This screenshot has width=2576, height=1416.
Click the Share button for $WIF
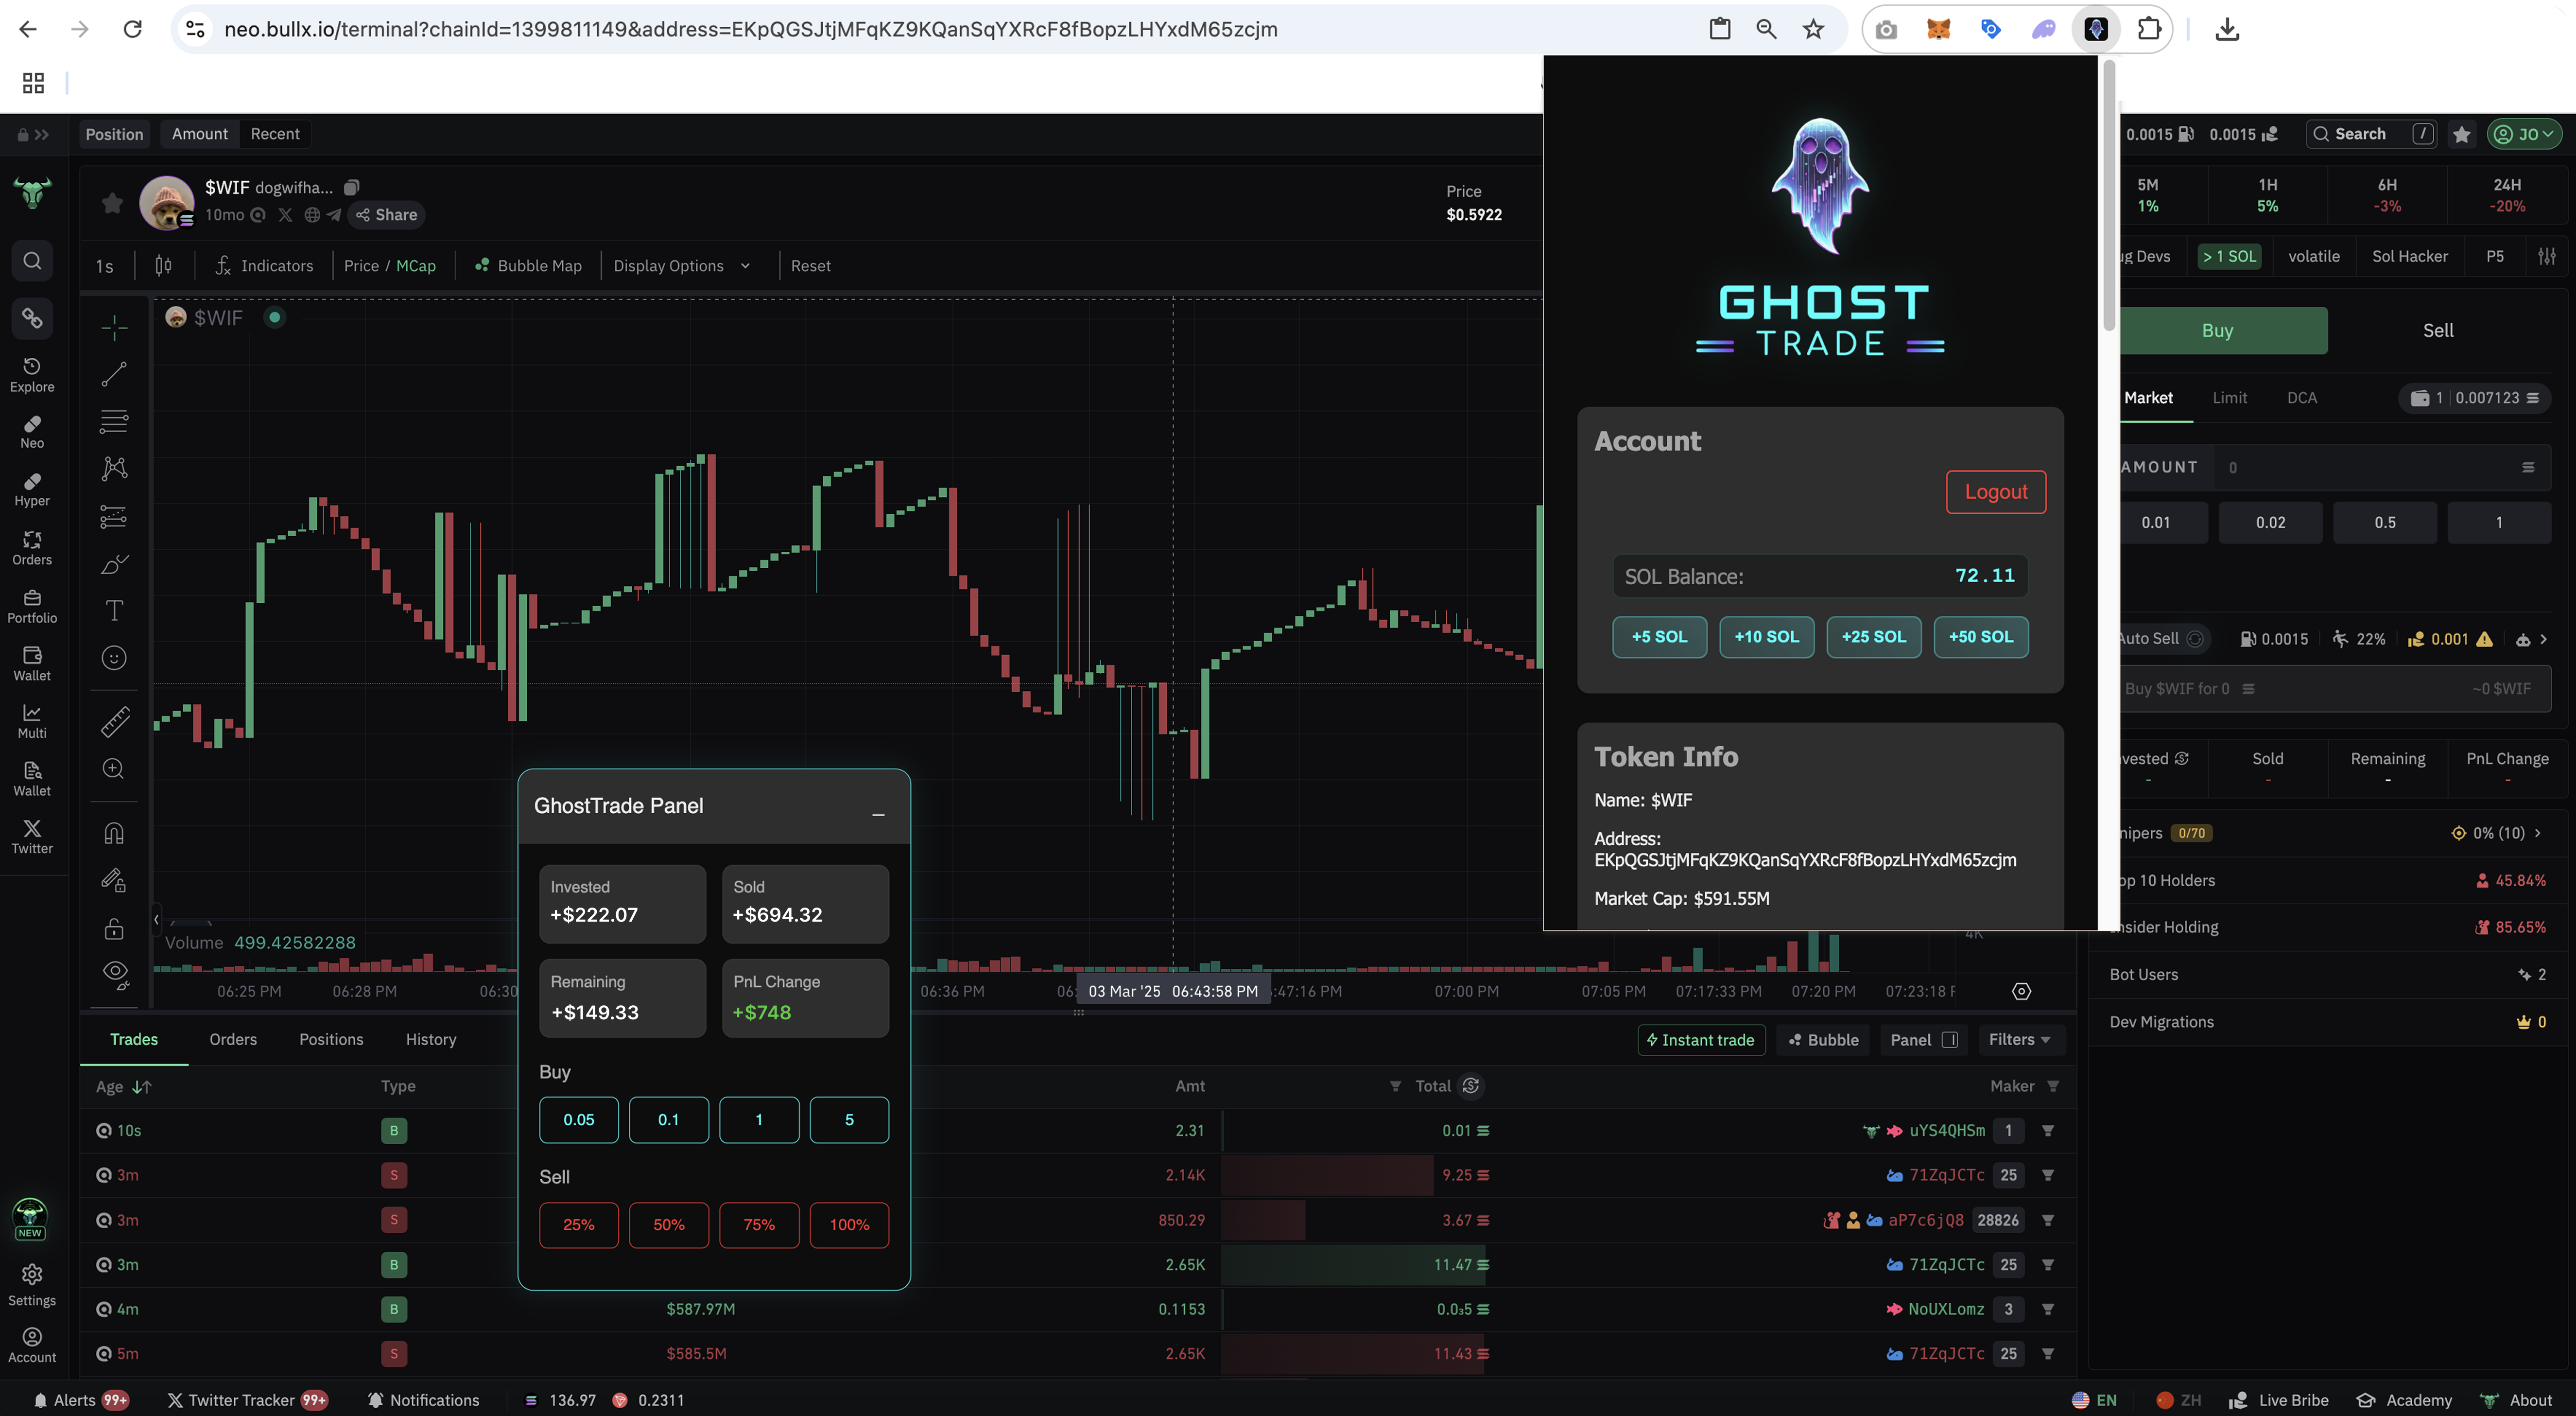click(x=386, y=214)
